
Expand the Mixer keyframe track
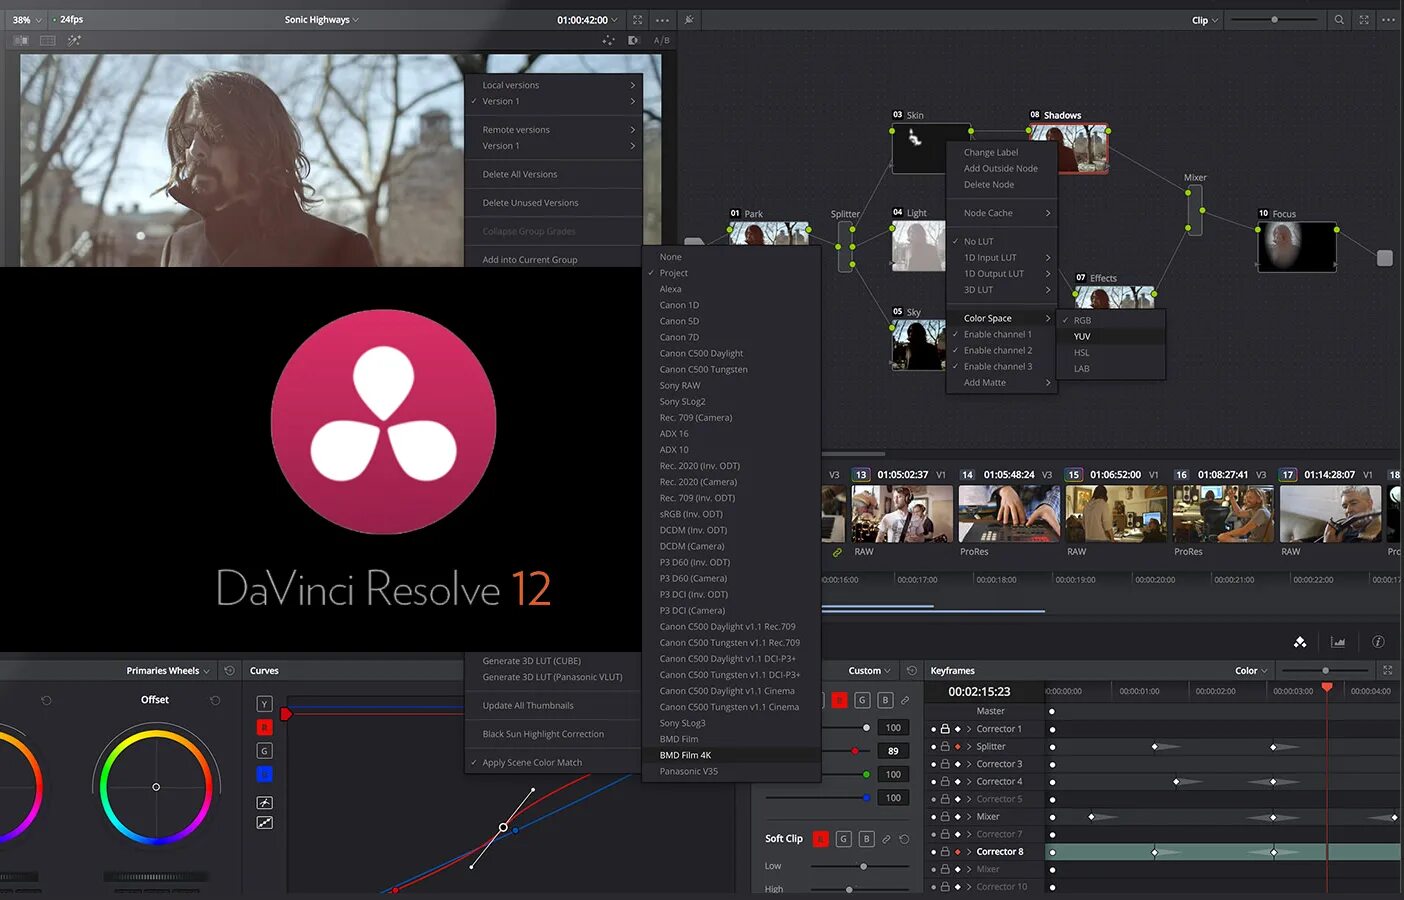(969, 817)
